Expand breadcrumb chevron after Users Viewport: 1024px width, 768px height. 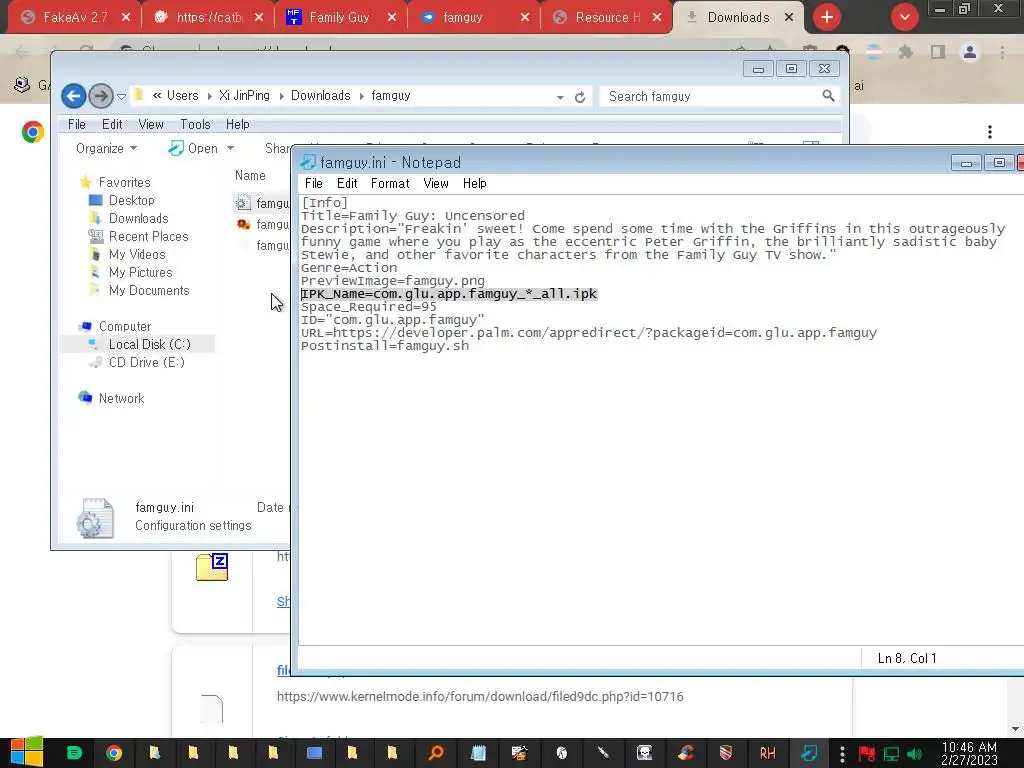point(210,96)
